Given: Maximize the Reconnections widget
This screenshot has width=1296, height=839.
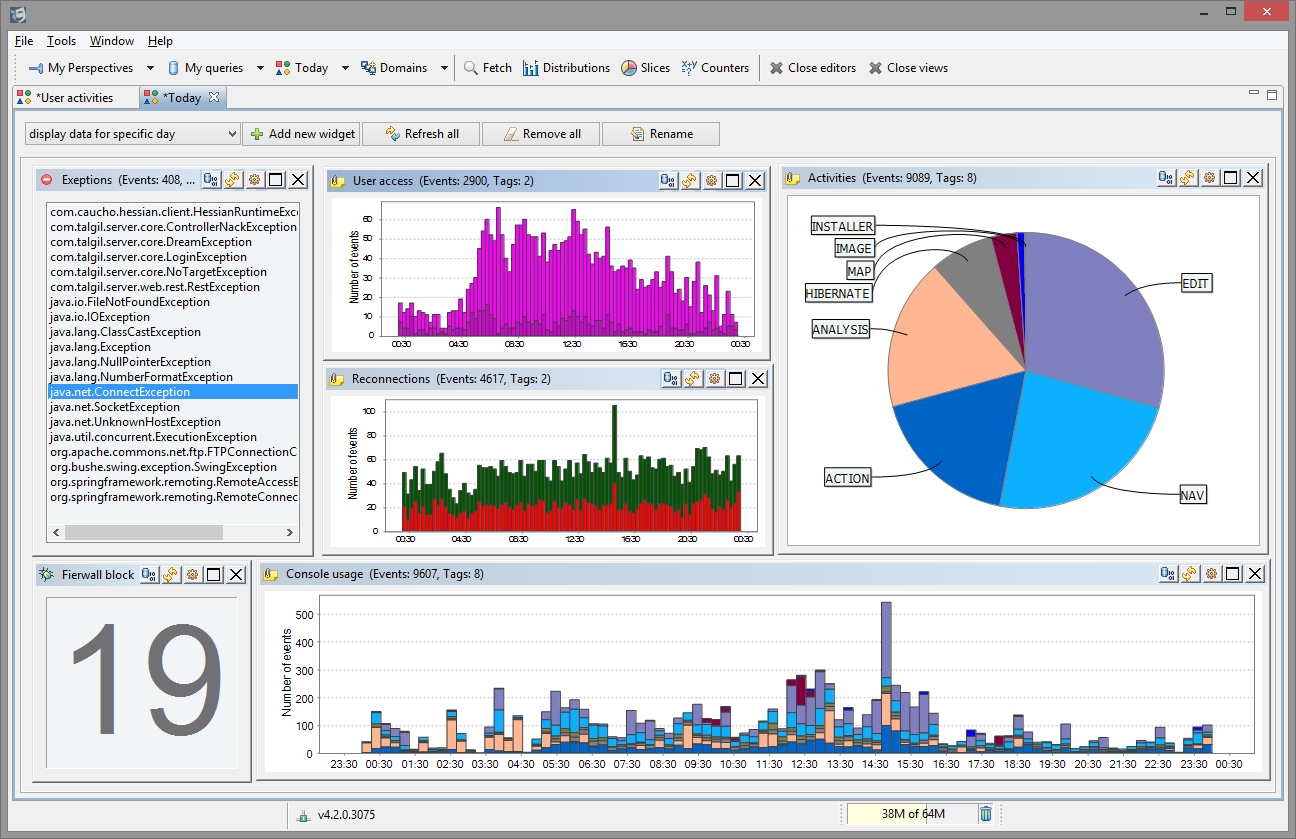Looking at the screenshot, I should point(736,379).
